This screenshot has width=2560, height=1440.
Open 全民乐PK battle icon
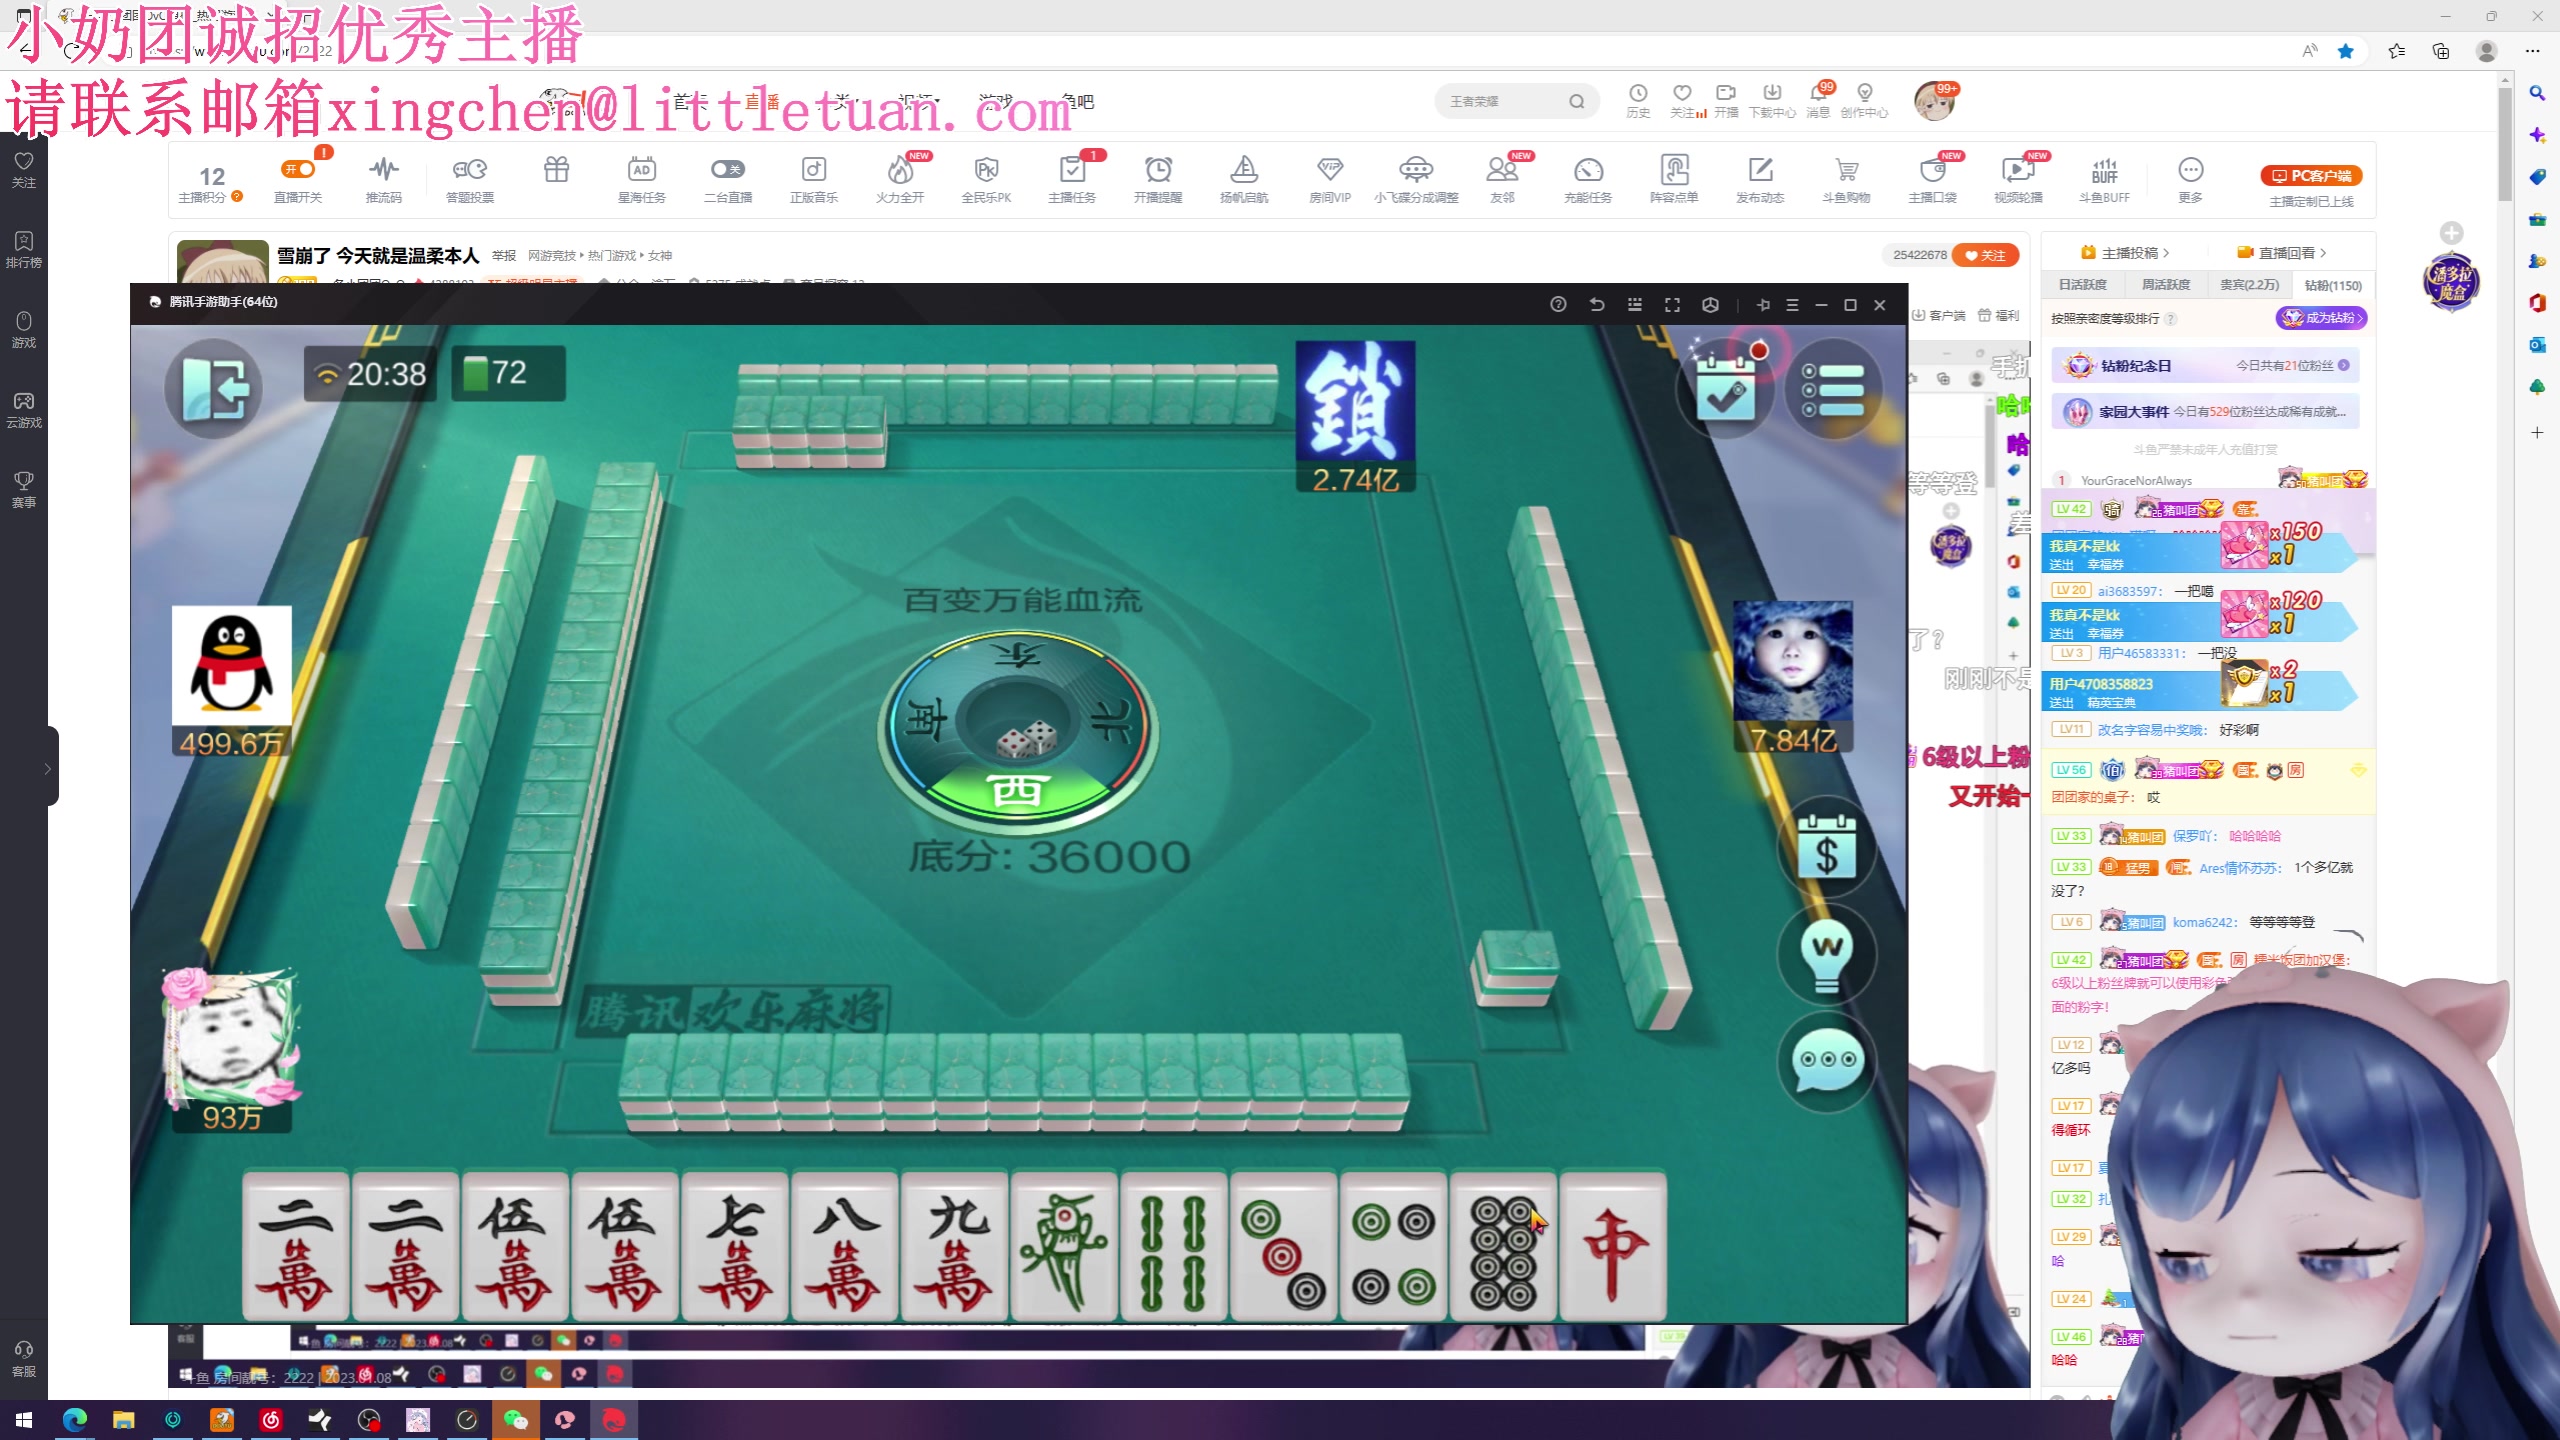tap(986, 171)
